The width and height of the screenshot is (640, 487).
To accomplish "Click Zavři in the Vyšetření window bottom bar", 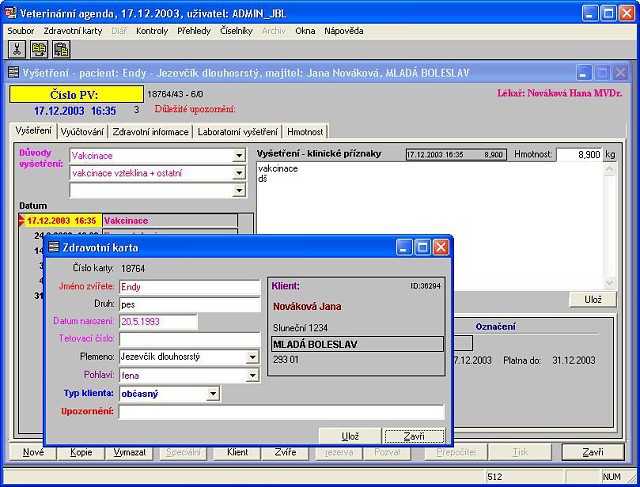I will coord(593,452).
